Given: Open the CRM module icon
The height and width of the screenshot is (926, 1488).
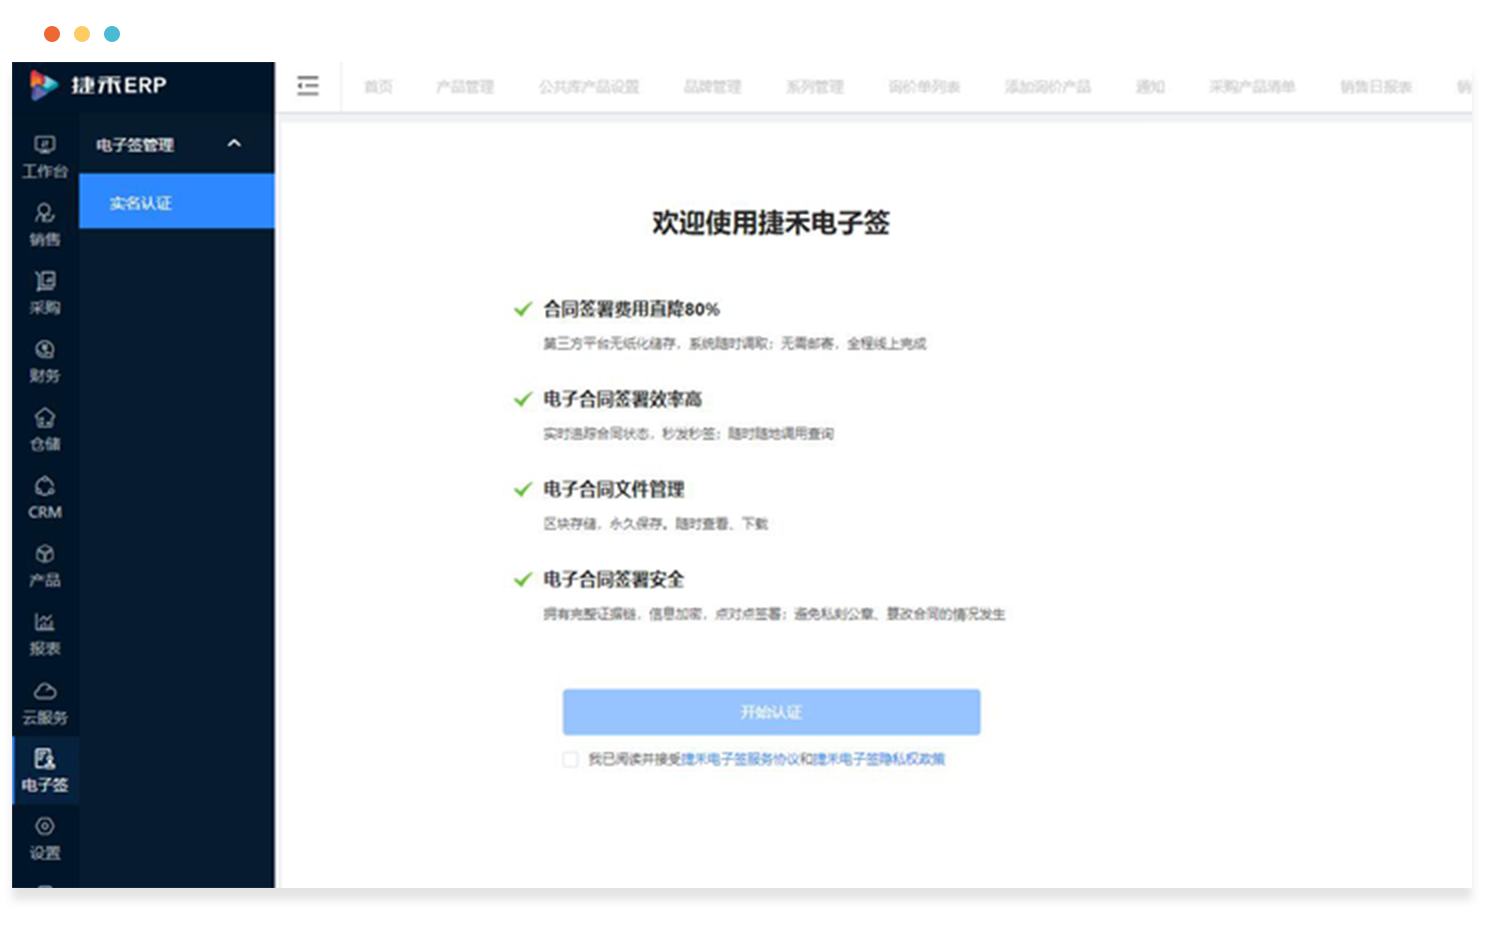Looking at the screenshot, I should pos(45,498).
